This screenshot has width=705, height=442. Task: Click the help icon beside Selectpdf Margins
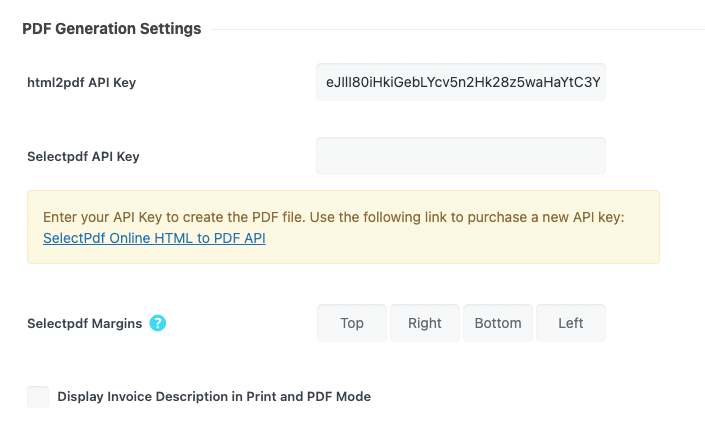click(158, 323)
